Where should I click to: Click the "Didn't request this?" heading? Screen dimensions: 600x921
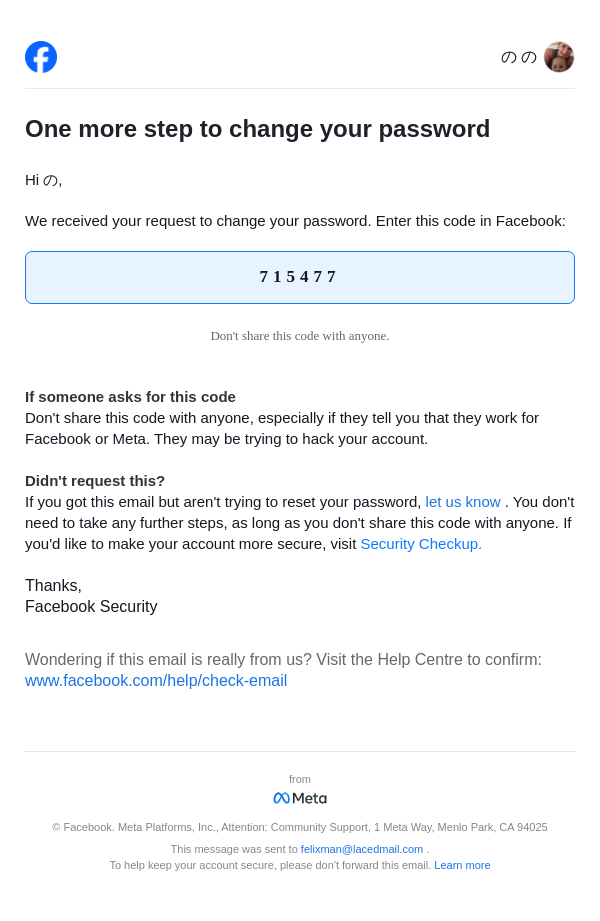(95, 481)
